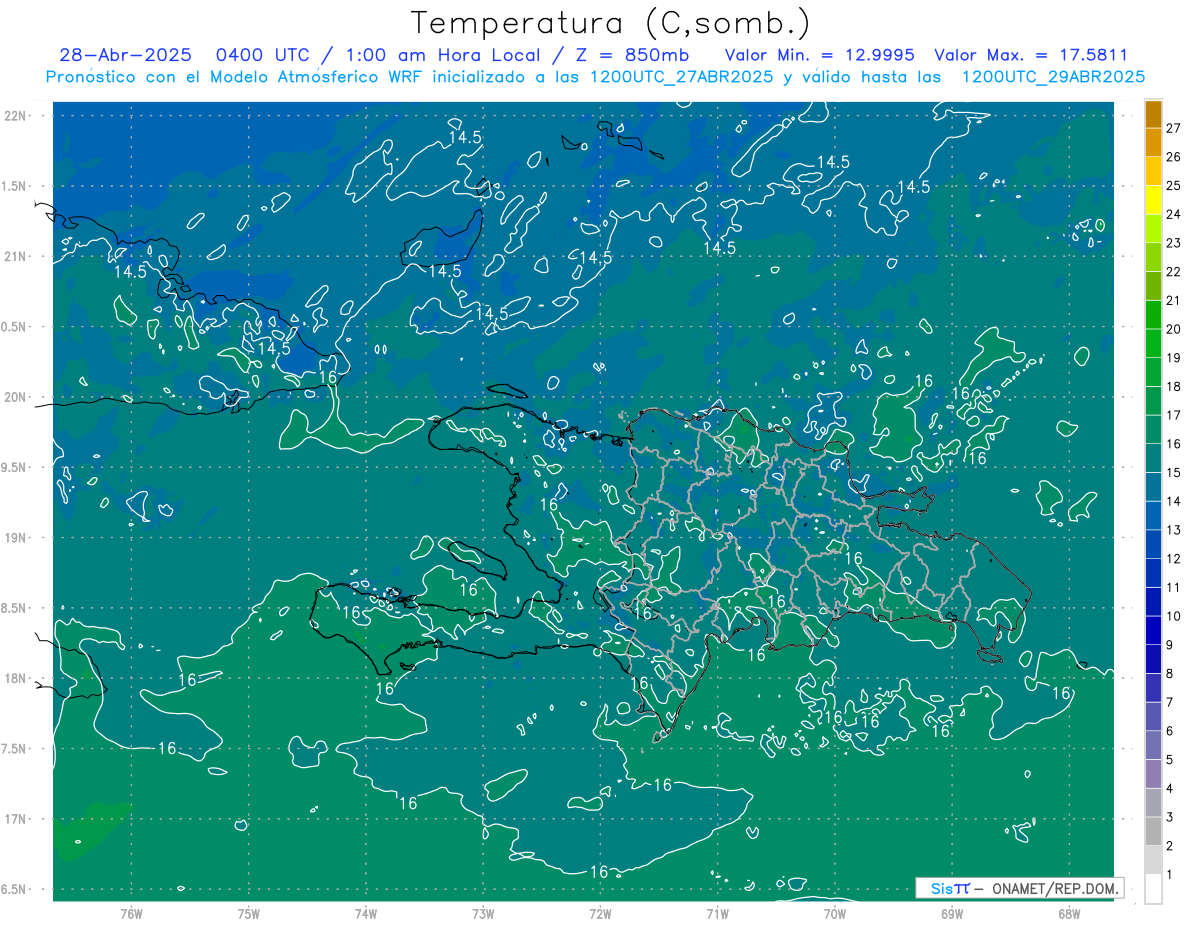Image resolution: width=1200 pixels, height=927 pixels.
Task: Click the "3" label on the color scale
Action: point(1170,817)
